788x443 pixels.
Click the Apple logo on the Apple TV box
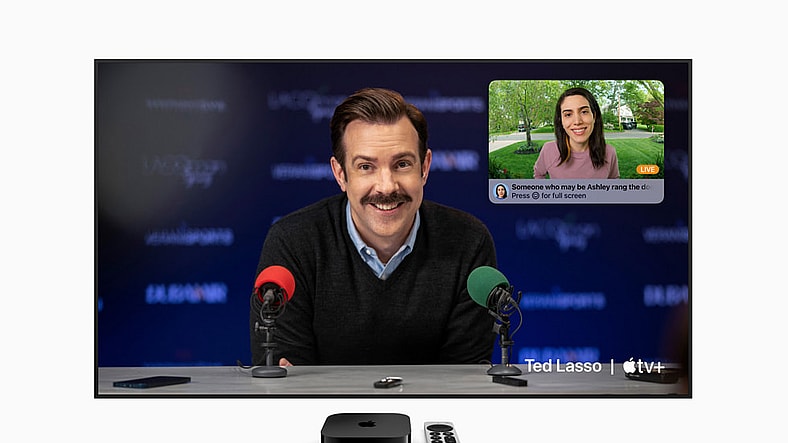pos(365,425)
